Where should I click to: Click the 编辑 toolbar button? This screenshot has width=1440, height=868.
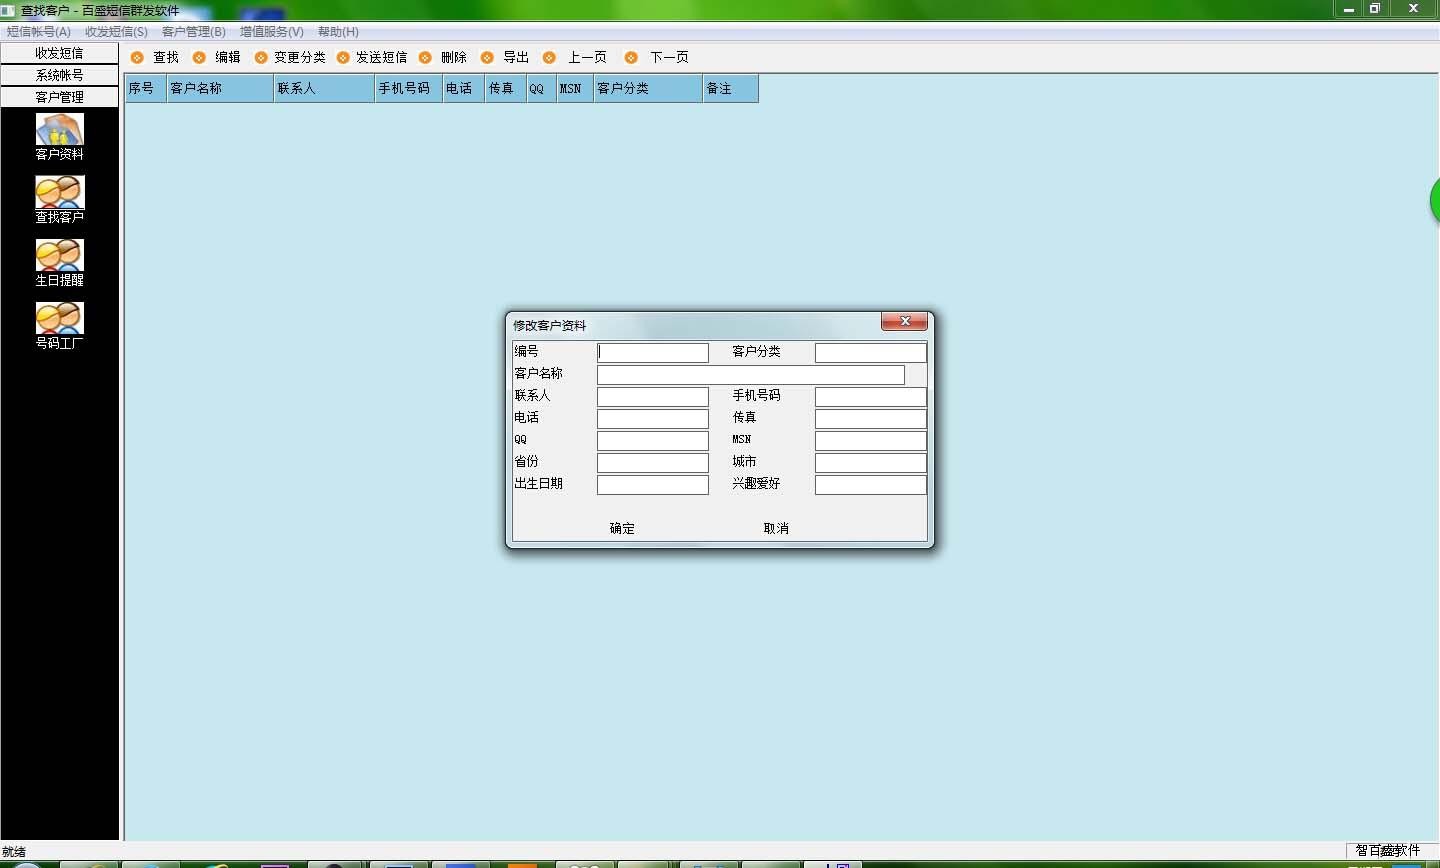(217, 57)
